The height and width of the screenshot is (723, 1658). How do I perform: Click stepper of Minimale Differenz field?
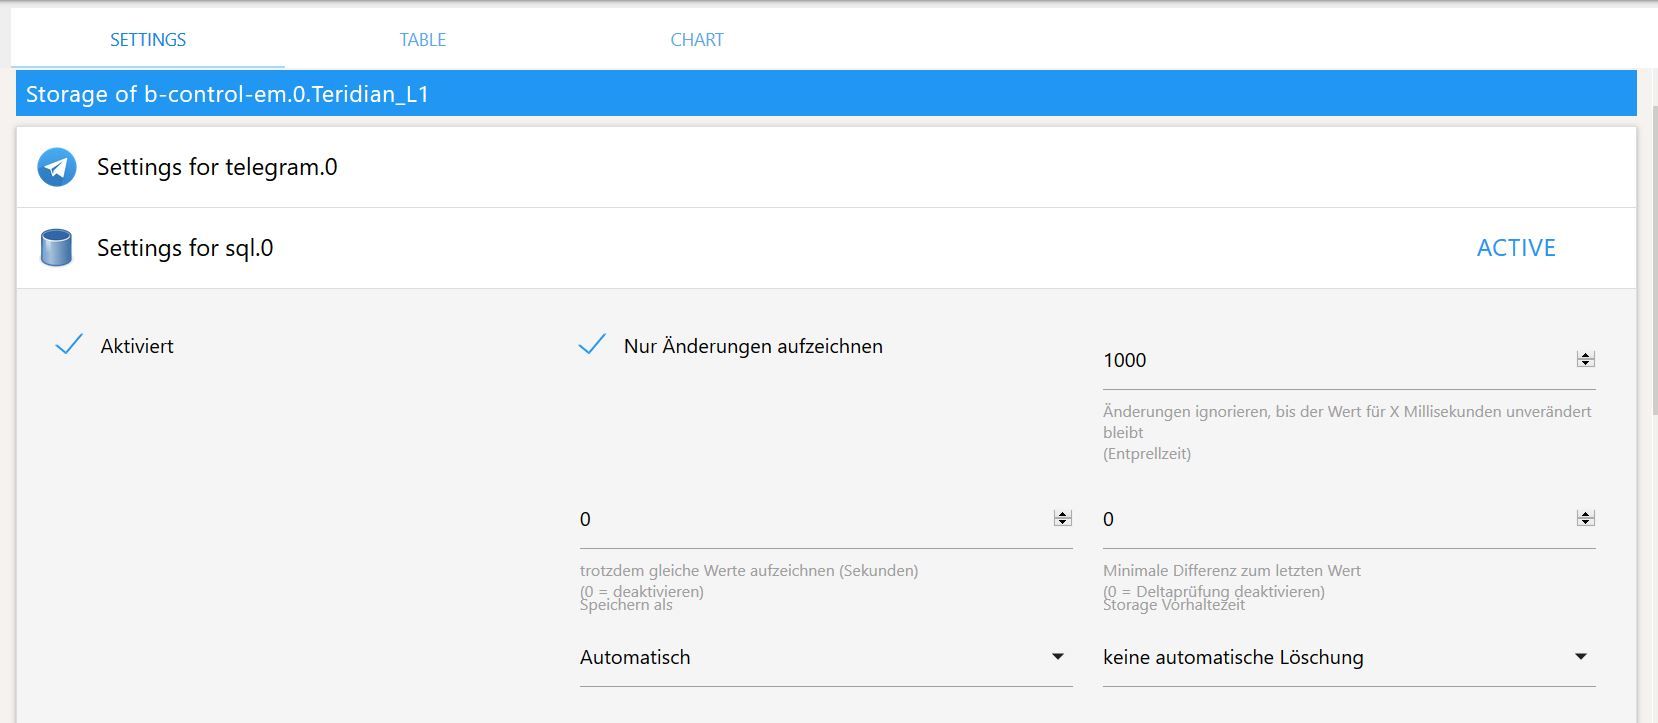(x=1585, y=518)
